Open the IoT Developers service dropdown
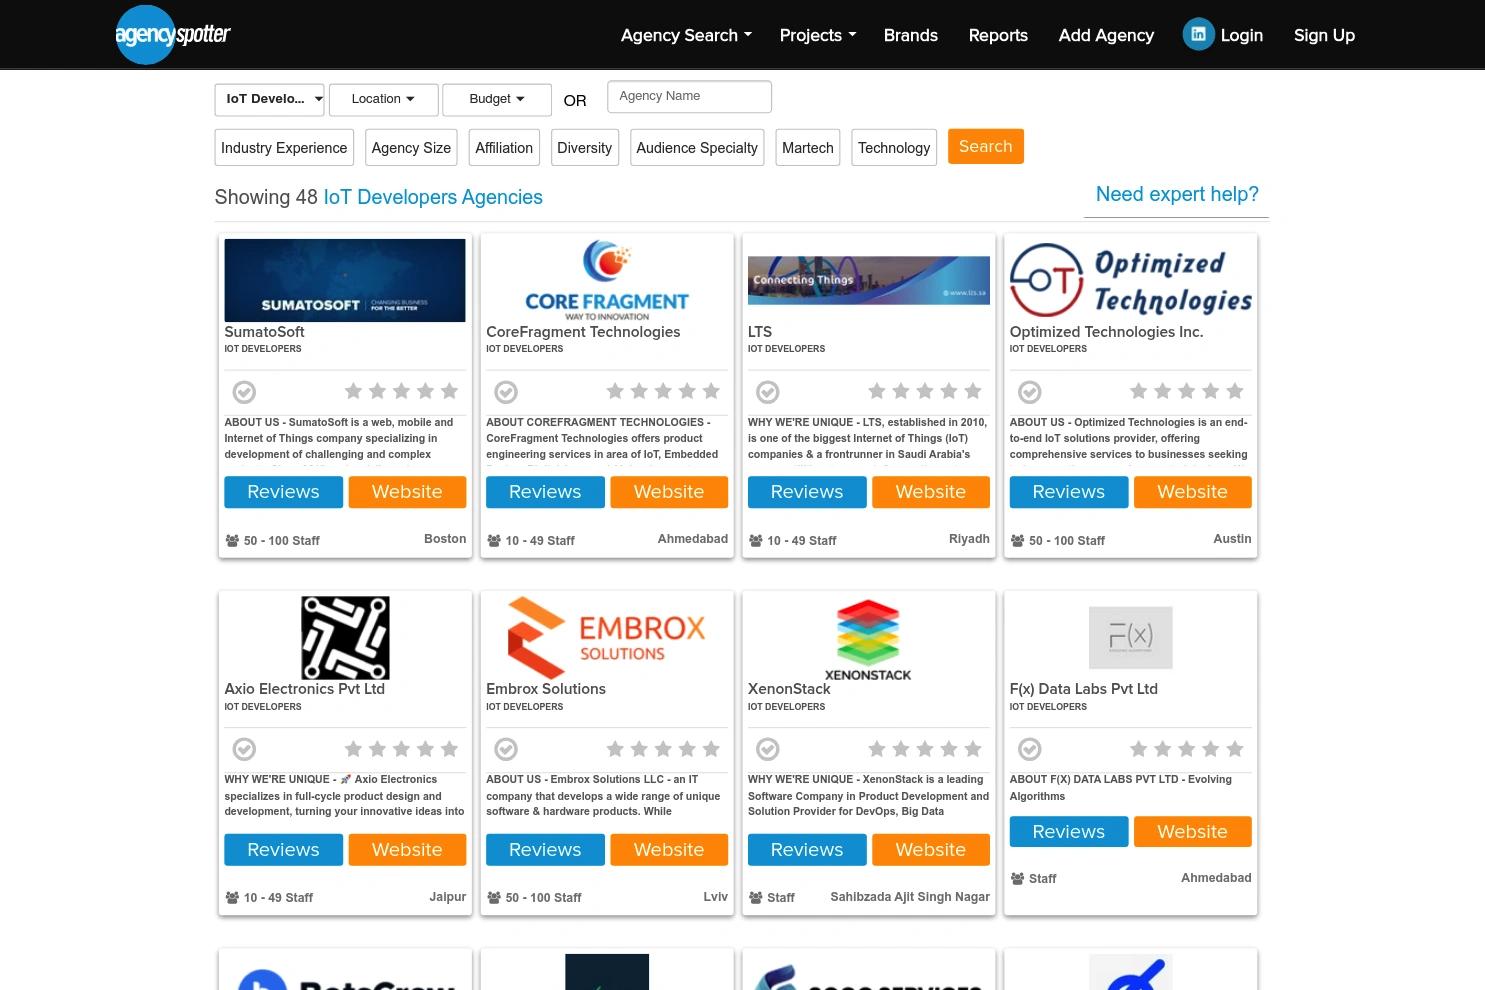The height and width of the screenshot is (990, 1485). 270,99
